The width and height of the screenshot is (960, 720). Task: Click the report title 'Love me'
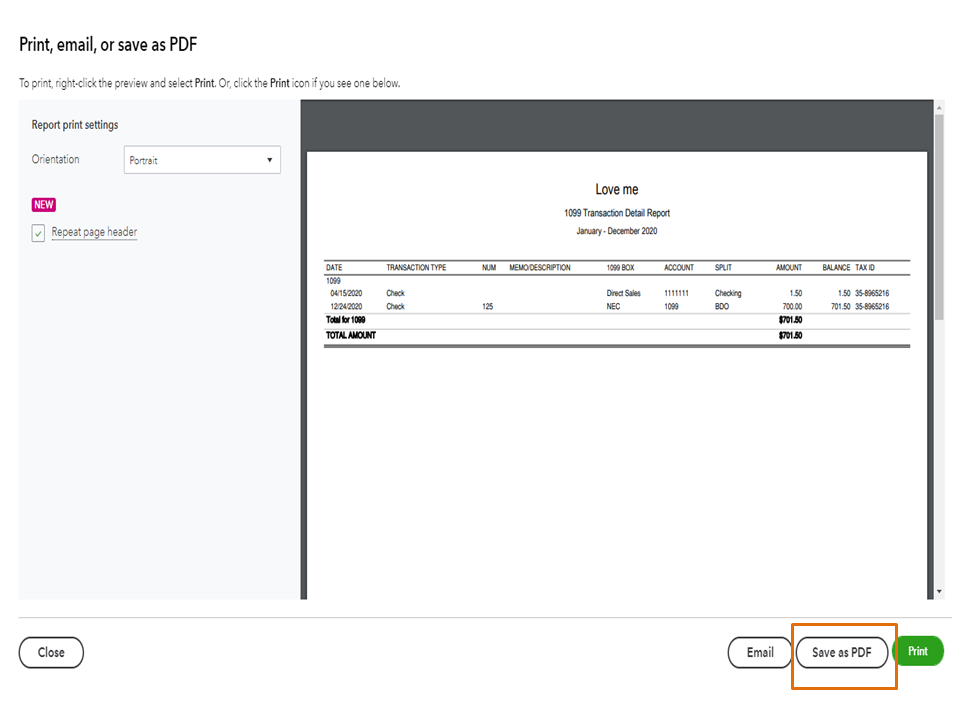tap(617, 189)
